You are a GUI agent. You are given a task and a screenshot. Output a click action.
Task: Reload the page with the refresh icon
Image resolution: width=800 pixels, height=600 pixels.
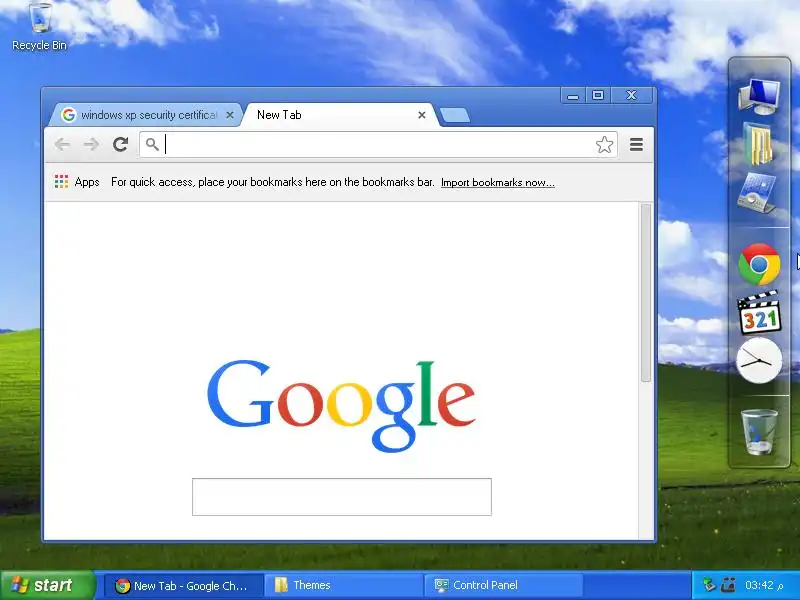click(120, 145)
